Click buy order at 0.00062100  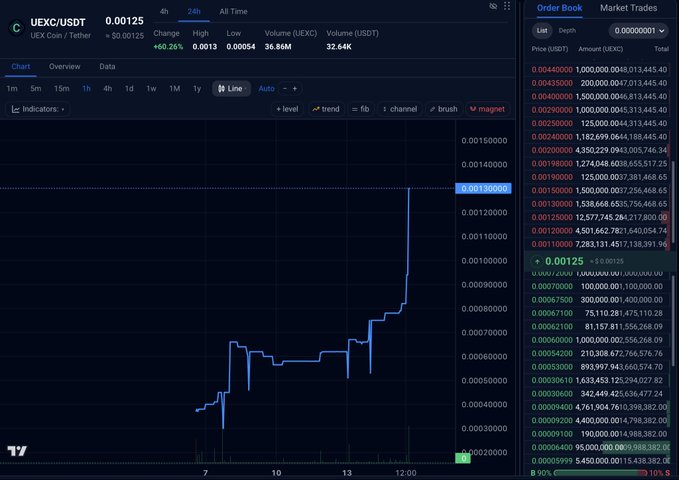[598, 326]
